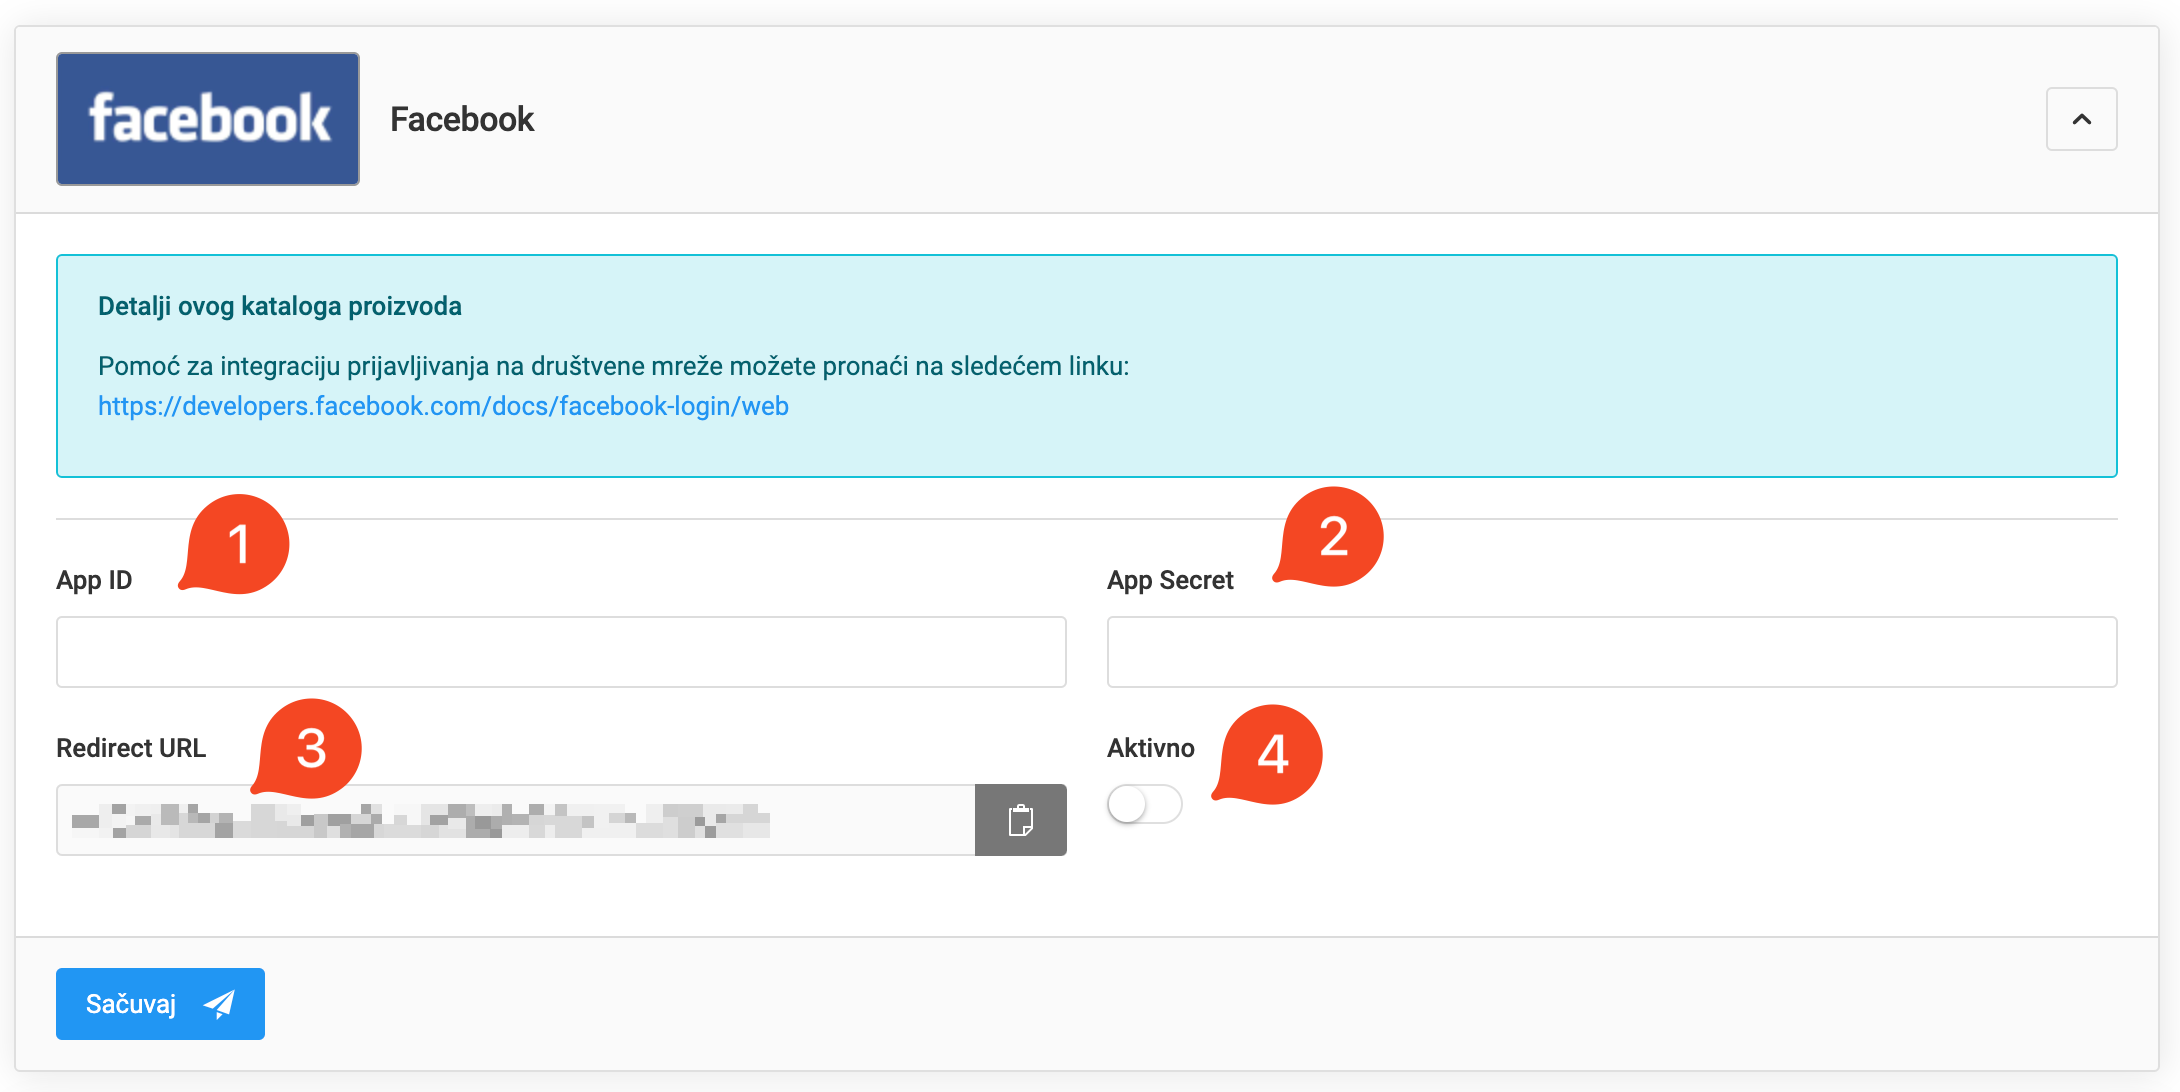The image size is (2180, 1092).
Task: Click annotation marker number 4
Action: (1272, 754)
